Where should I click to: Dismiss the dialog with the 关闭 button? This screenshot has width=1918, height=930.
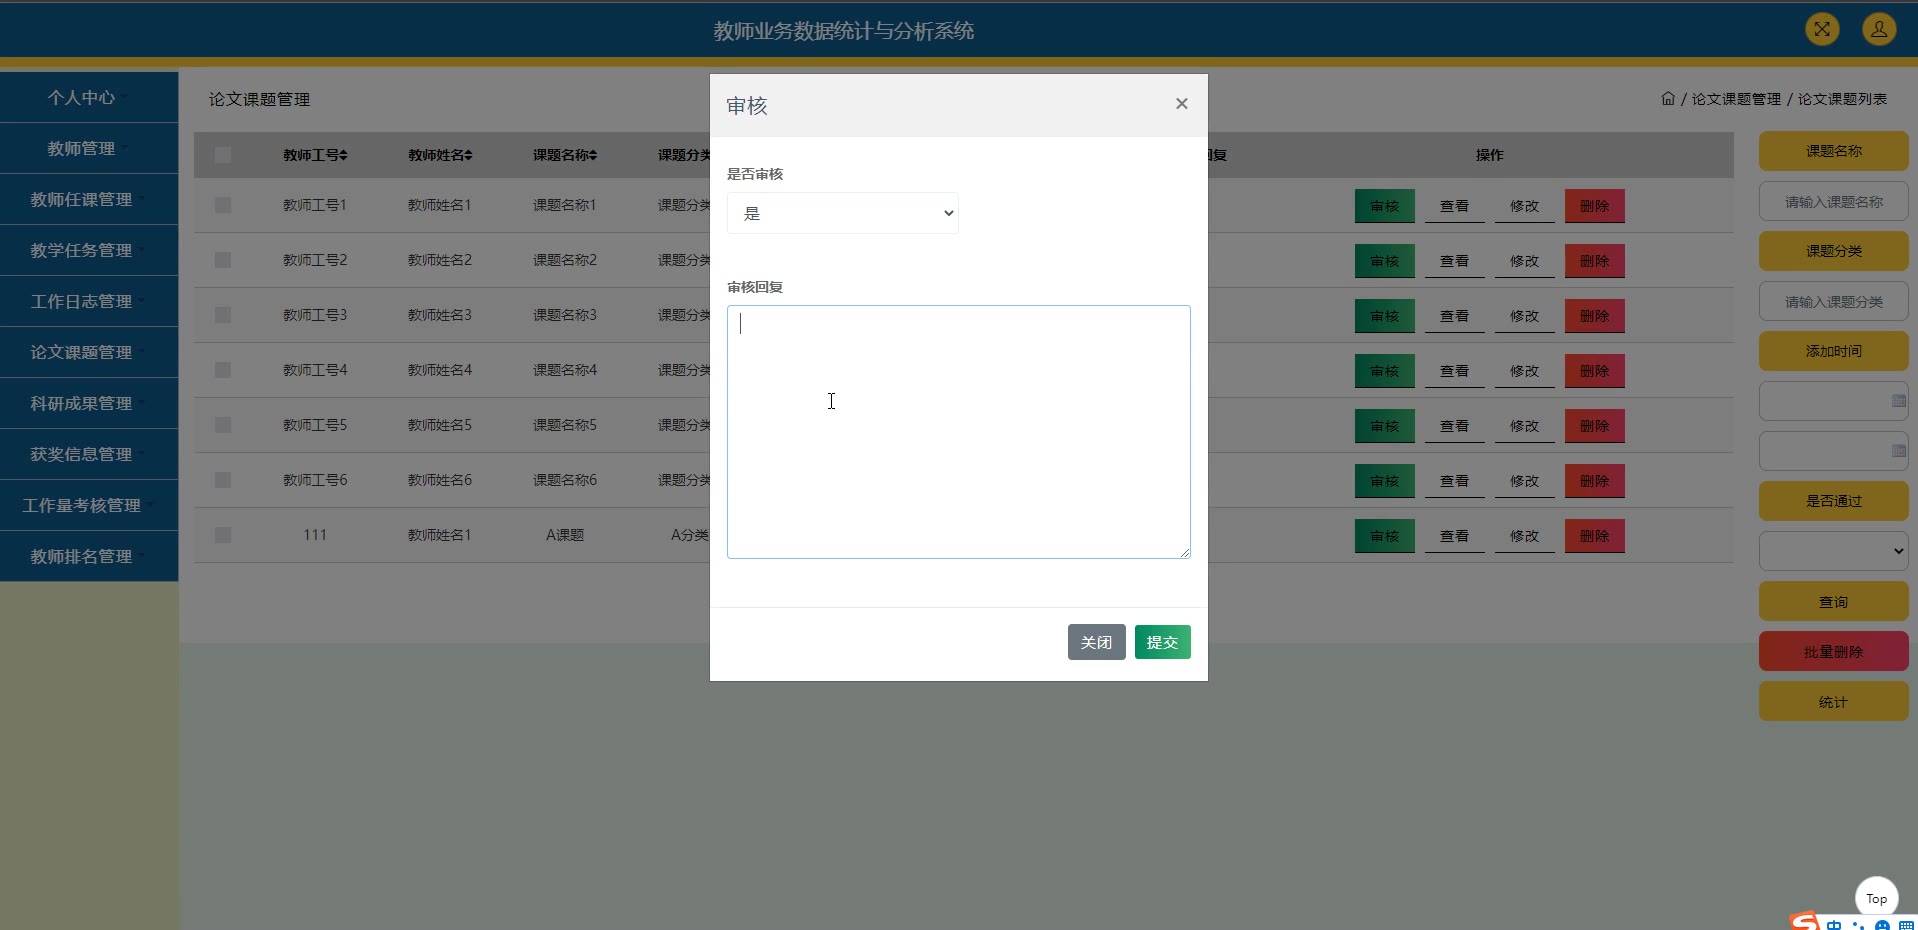coord(1096,642)
